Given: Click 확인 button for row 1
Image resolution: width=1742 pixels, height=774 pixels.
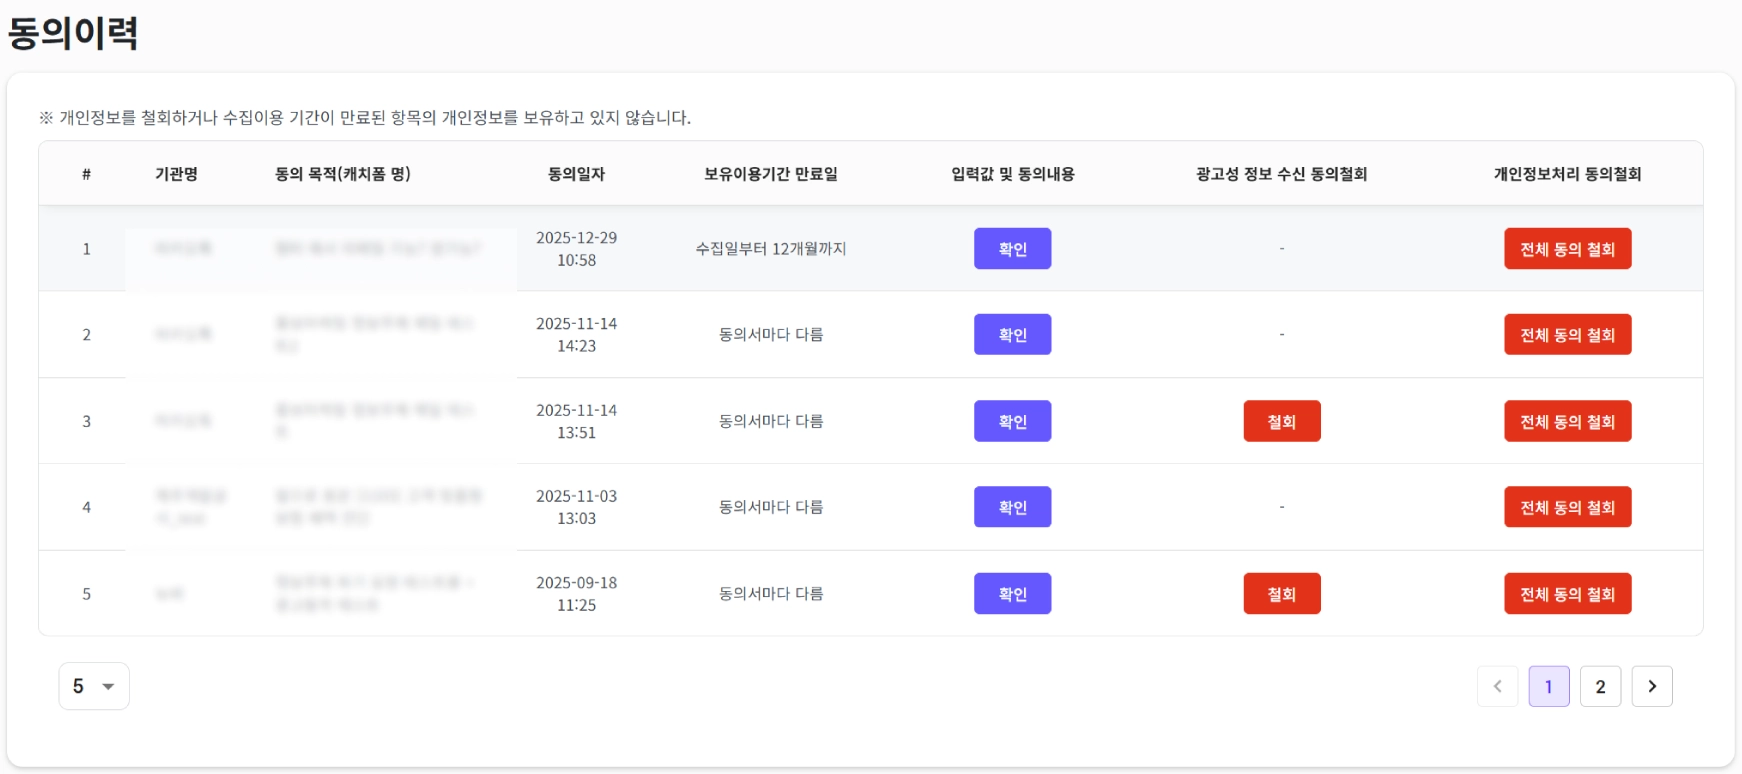Looking at the screenshot, I should pos(1012,249).
